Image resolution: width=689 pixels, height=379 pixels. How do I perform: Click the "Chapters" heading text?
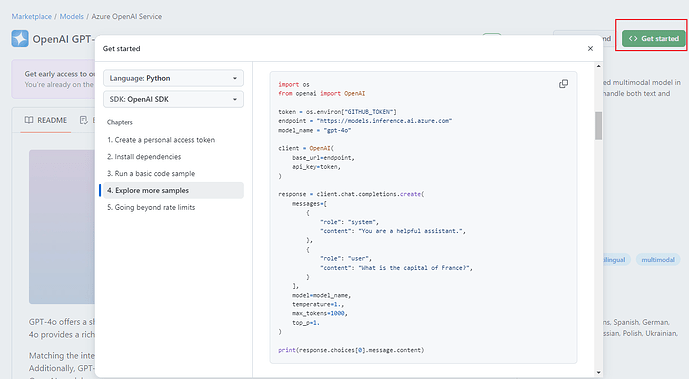(x=120, y=122)
